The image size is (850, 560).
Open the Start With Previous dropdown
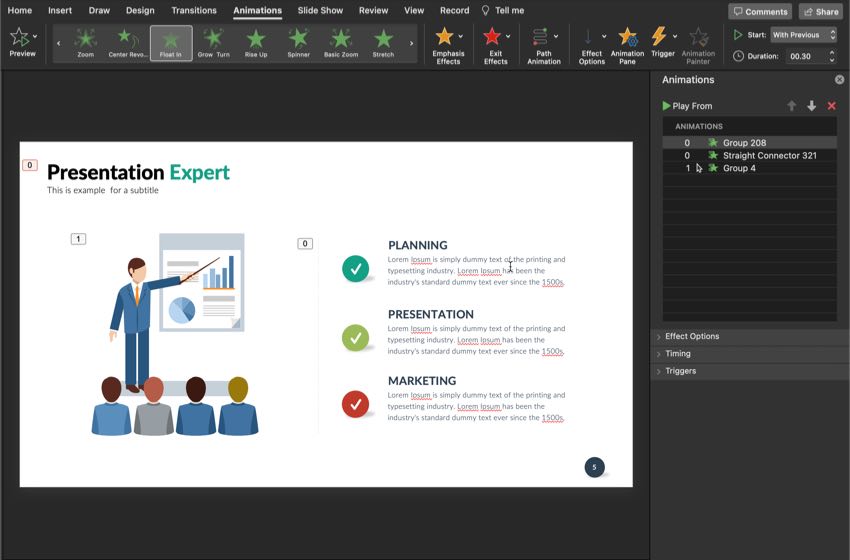pos(803,35)
